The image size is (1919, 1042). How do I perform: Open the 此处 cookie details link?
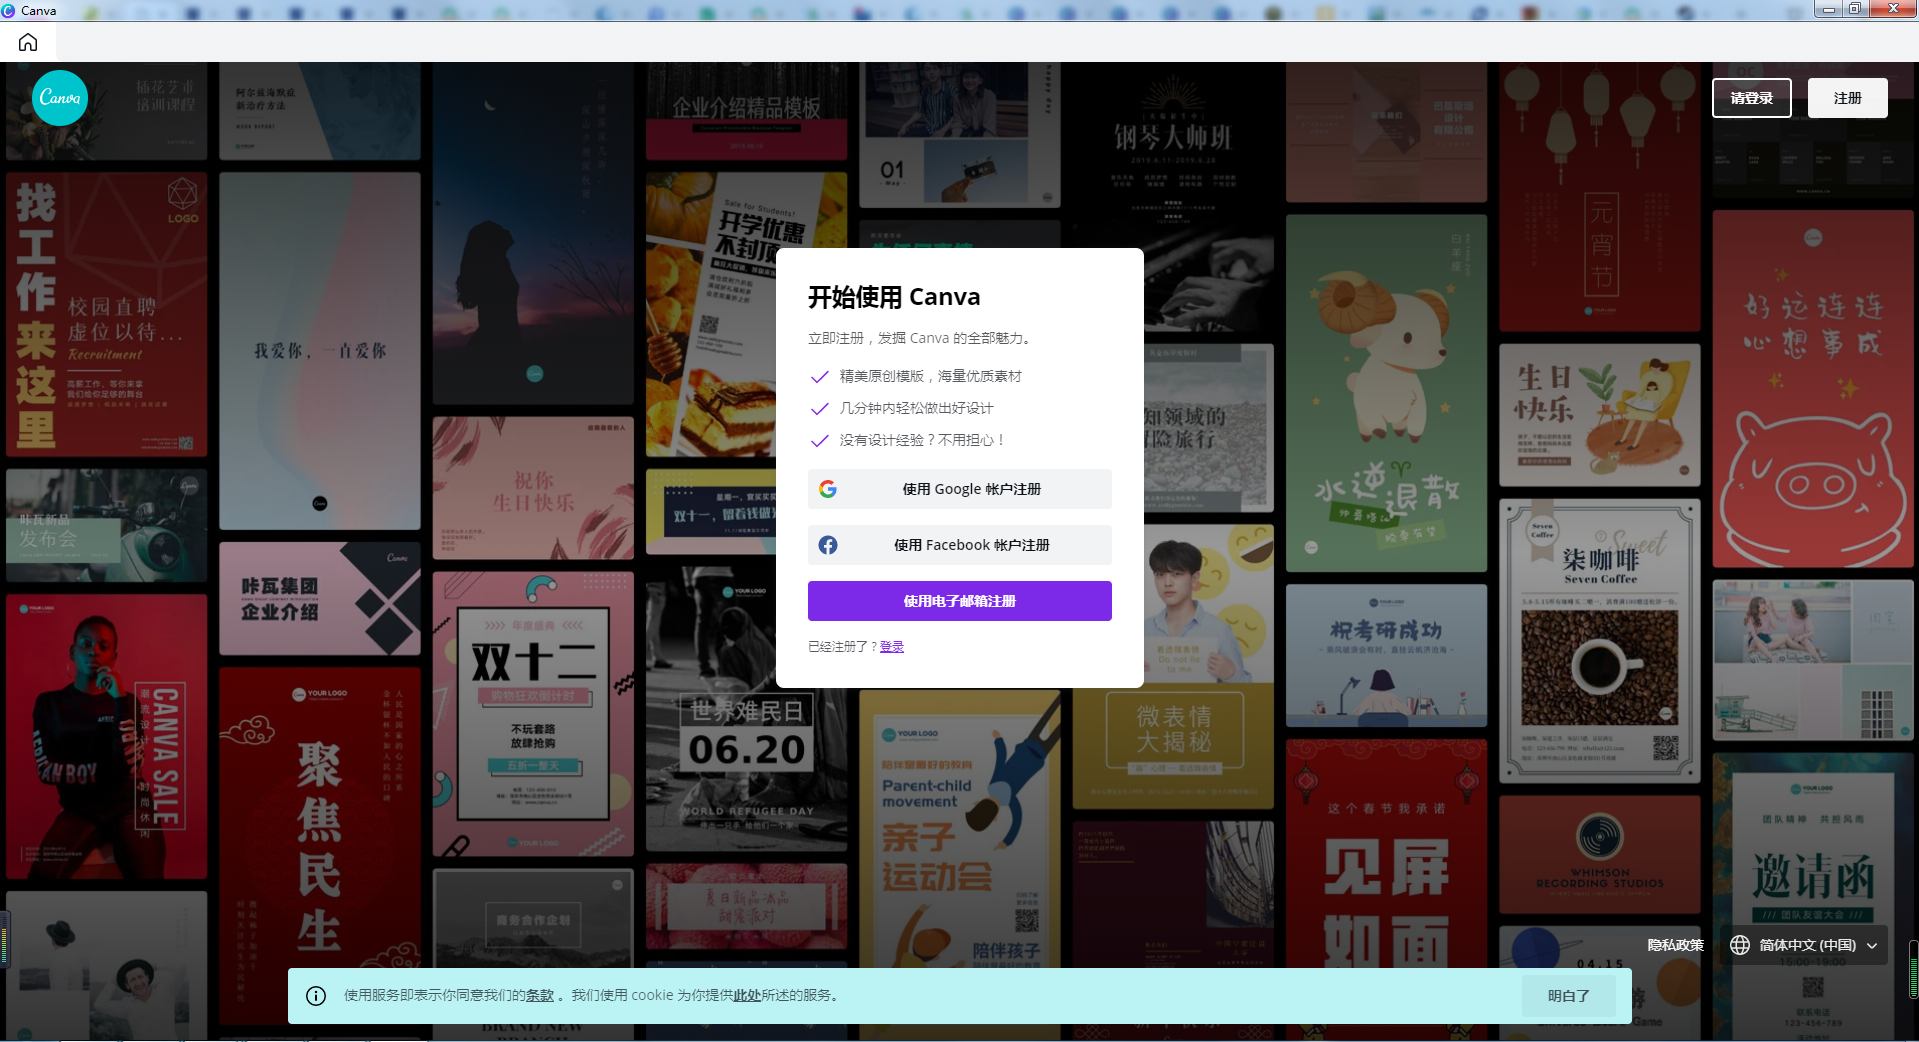[747, 996]
